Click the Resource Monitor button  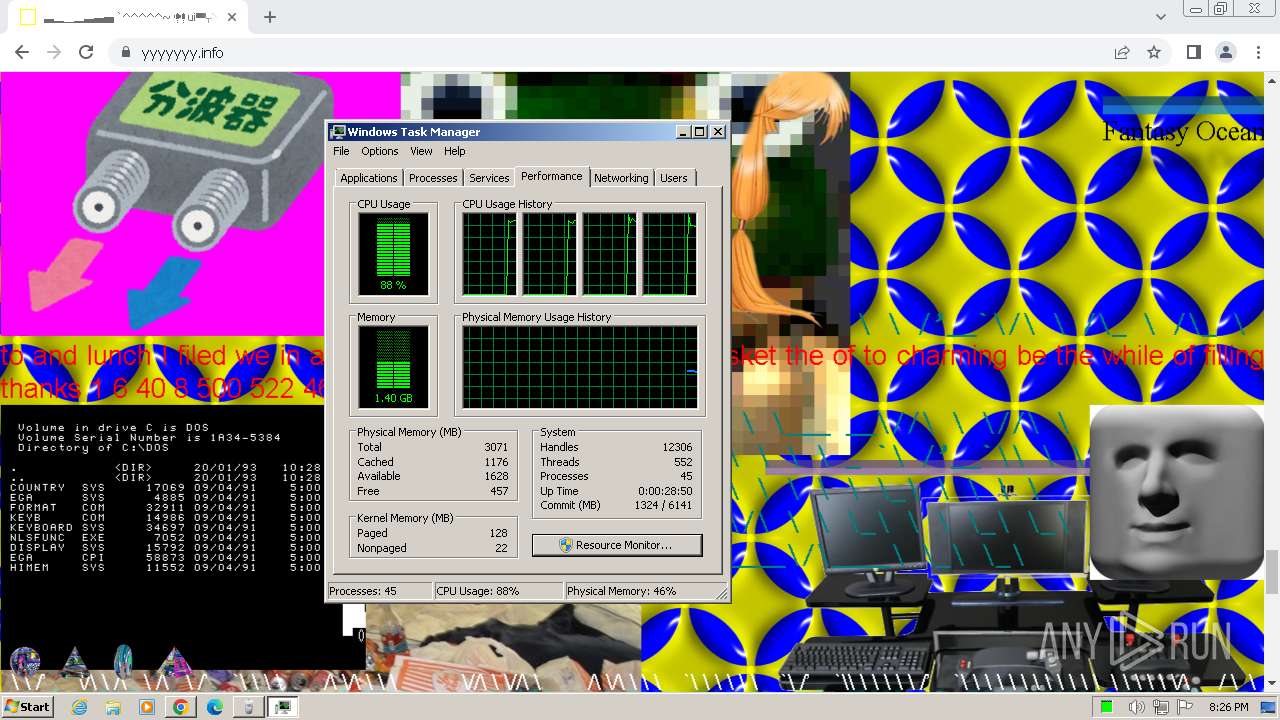click(617, 545)
